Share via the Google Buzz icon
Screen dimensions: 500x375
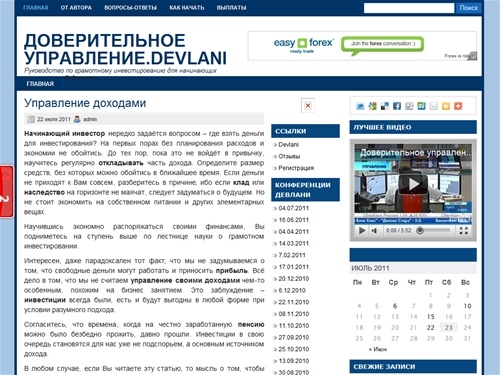(372, 106)
